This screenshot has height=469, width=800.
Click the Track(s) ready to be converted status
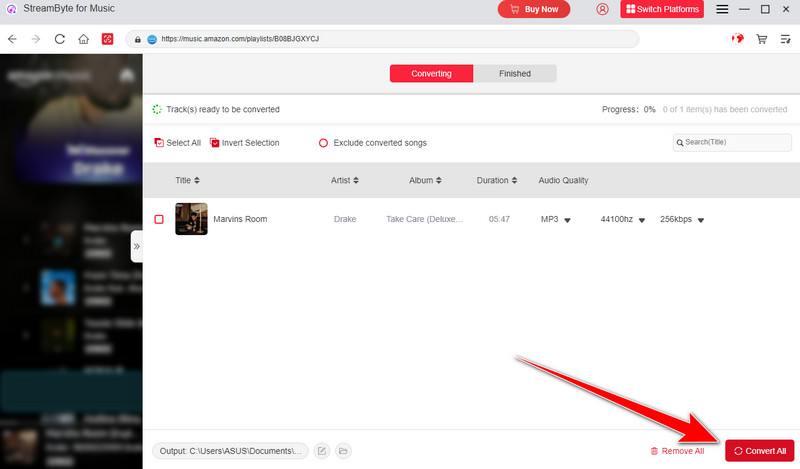point(223,109)
